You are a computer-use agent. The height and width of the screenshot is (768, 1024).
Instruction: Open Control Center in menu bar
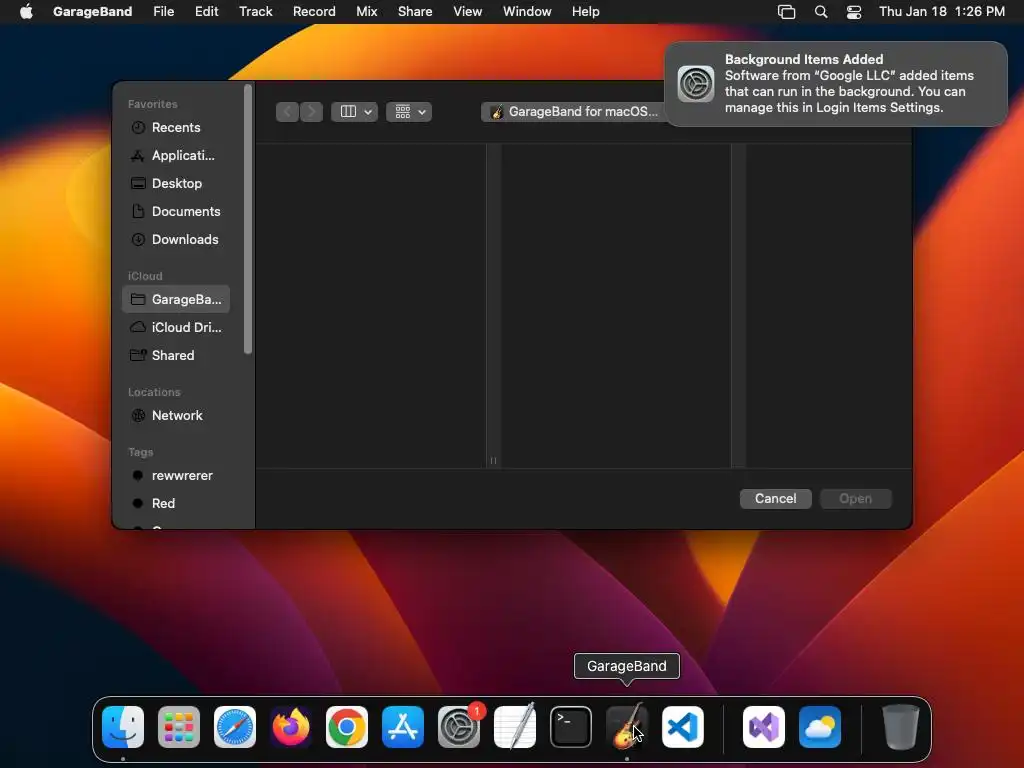click(x=854, y=12)
